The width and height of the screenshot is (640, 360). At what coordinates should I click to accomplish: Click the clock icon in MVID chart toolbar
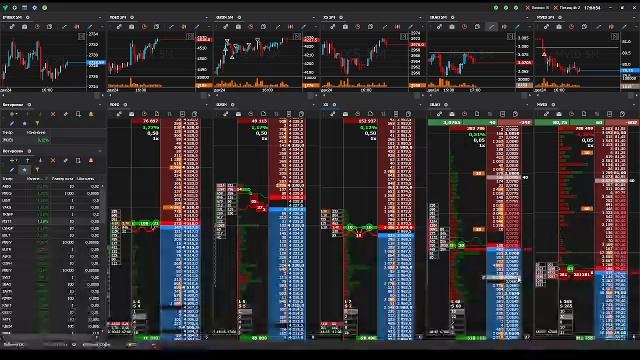point(572,27)
